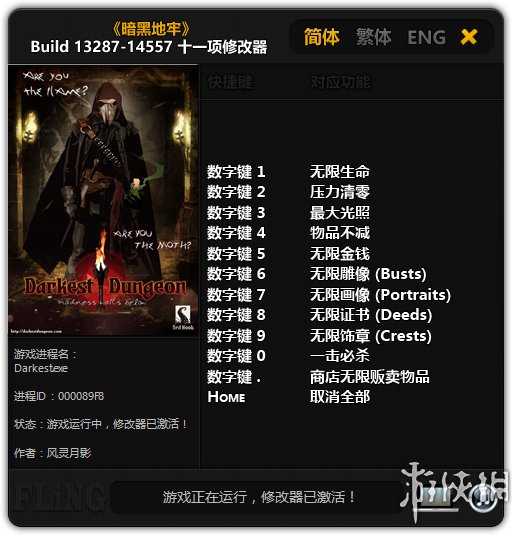Select 商店无限贩卖物品 function
This screenshot has height=535, width=512.
pyautogui.click(x=370, y=377)
